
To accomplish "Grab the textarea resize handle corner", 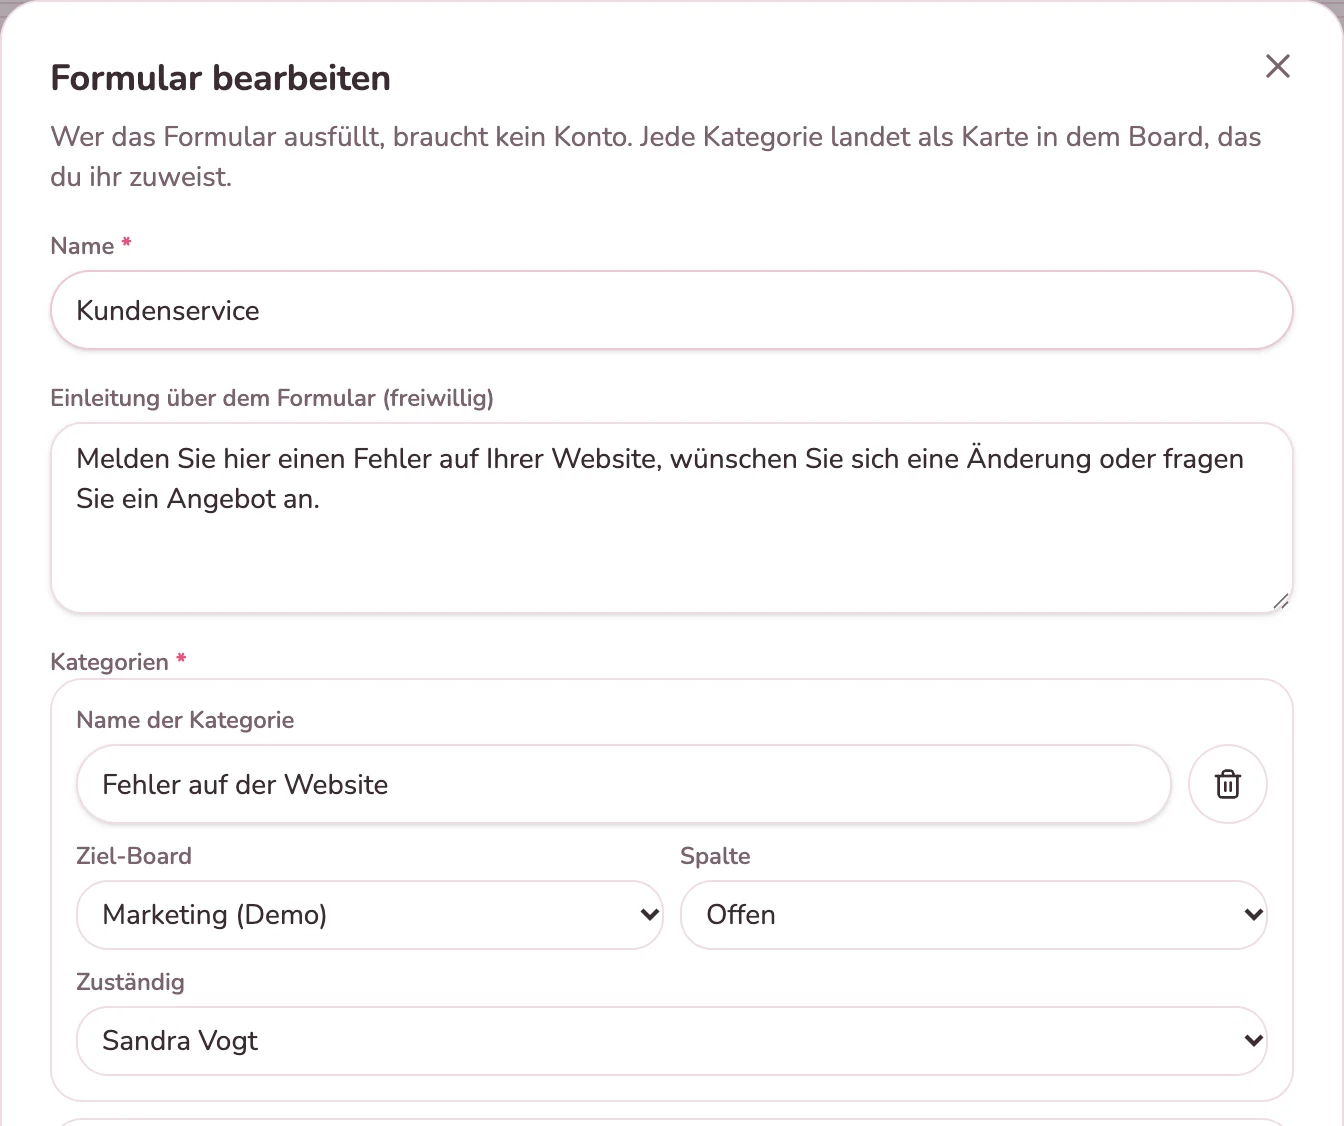I will [1280, 600].
